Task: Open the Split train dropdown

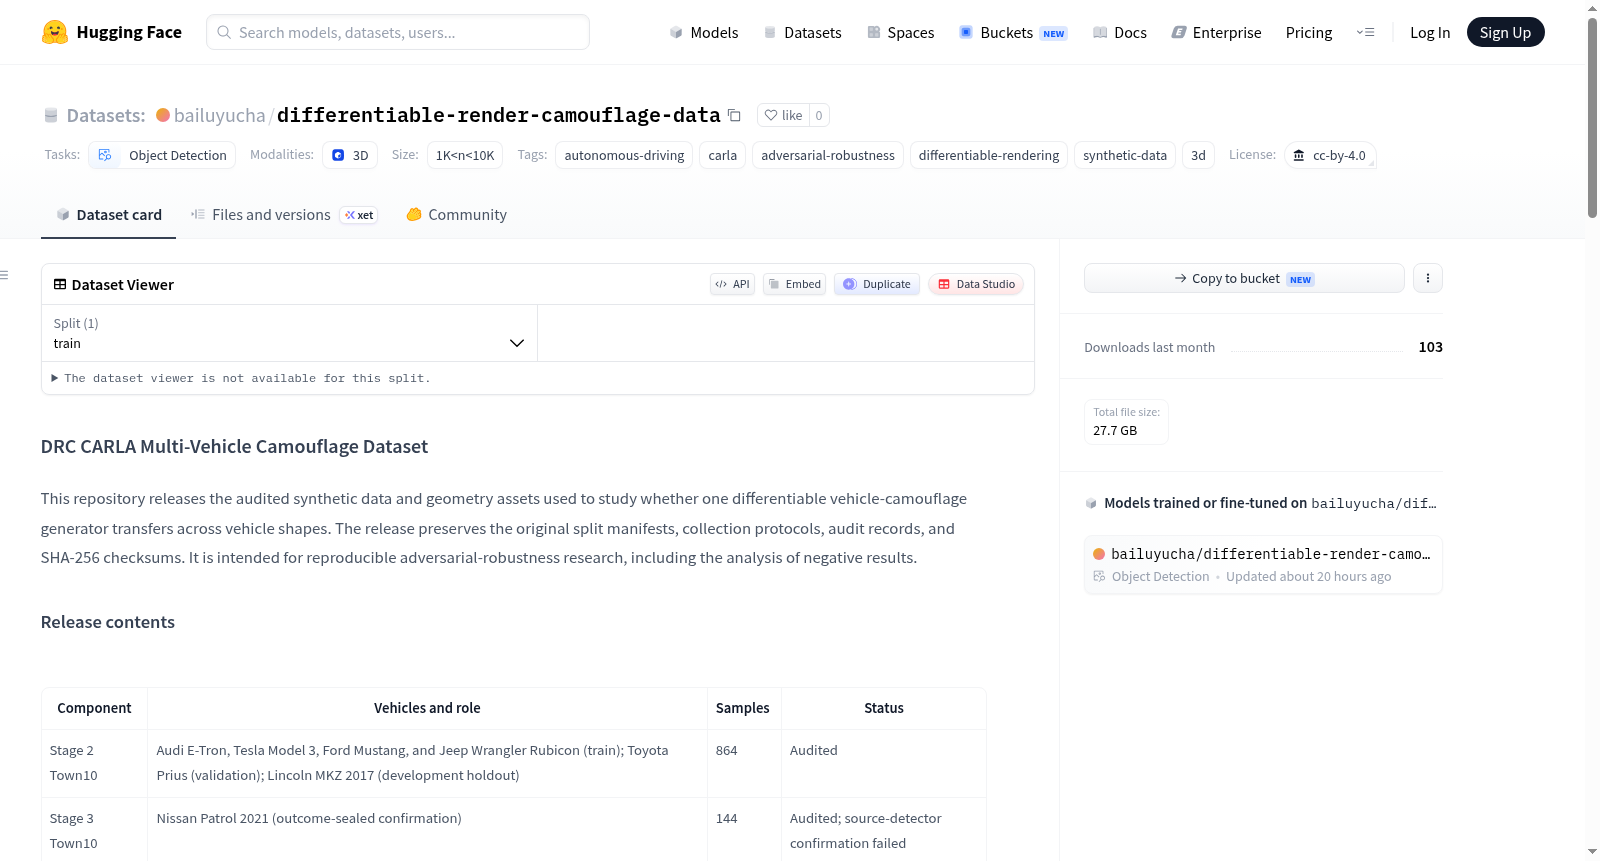Action: (289, 333)
